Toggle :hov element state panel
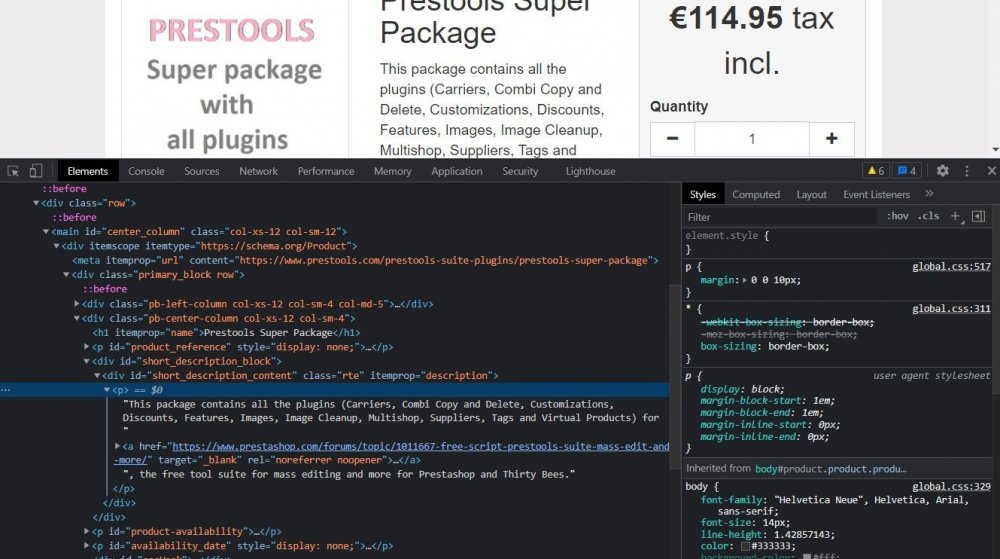Screen dimensions: 1000x559 pyautogui.click(x=897, y=216)
